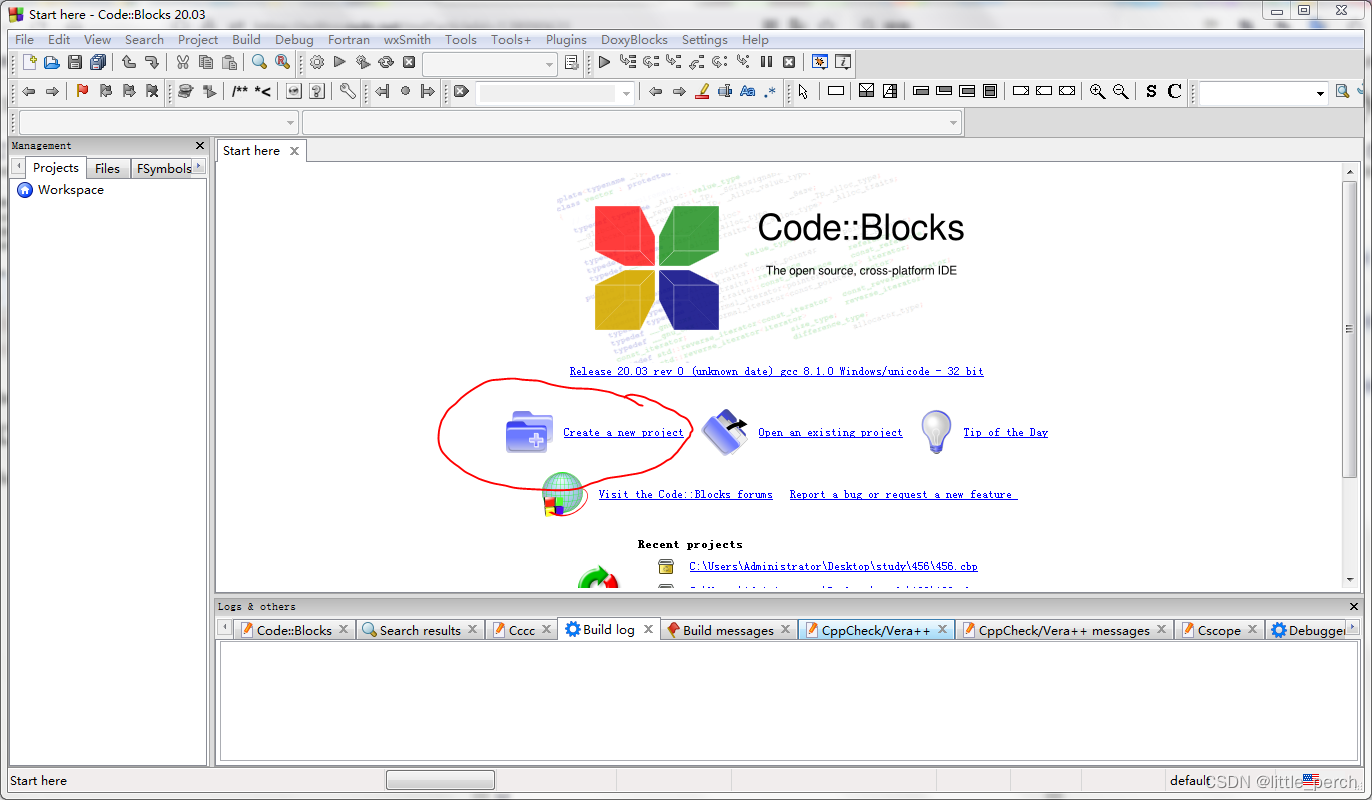The image size is (1372, 800).
Task: Open the code completion scope dropdown
Action: coord(291,122)
